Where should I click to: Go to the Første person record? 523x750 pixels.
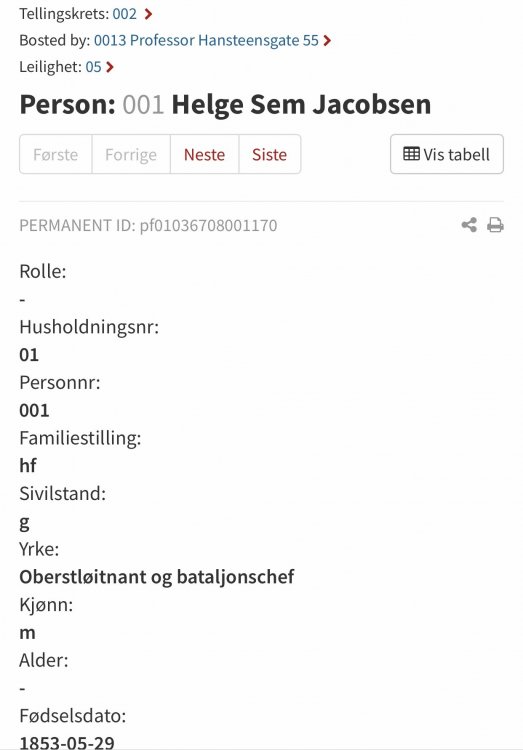(56, 154)
